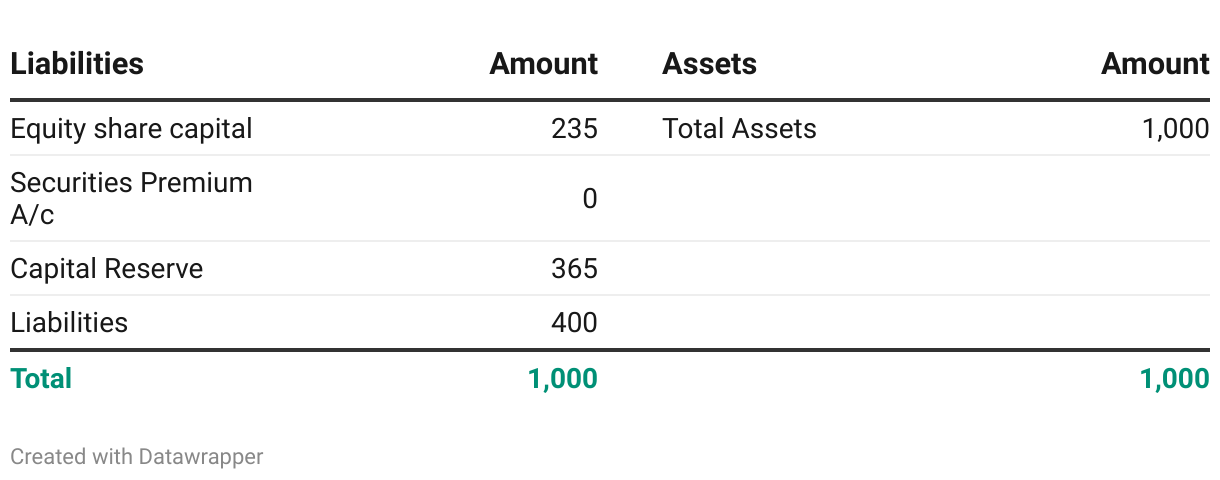Click the first Amount column header
This screenshot has width=1220, height=480.
(543, 64)
